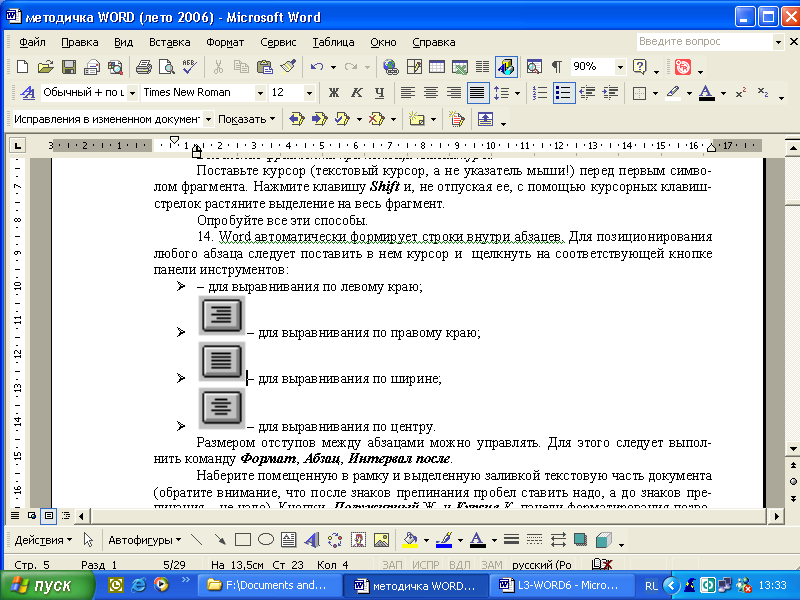Click the 'Введите вопрос' help box
800x600 pixels.
point(704,42)
